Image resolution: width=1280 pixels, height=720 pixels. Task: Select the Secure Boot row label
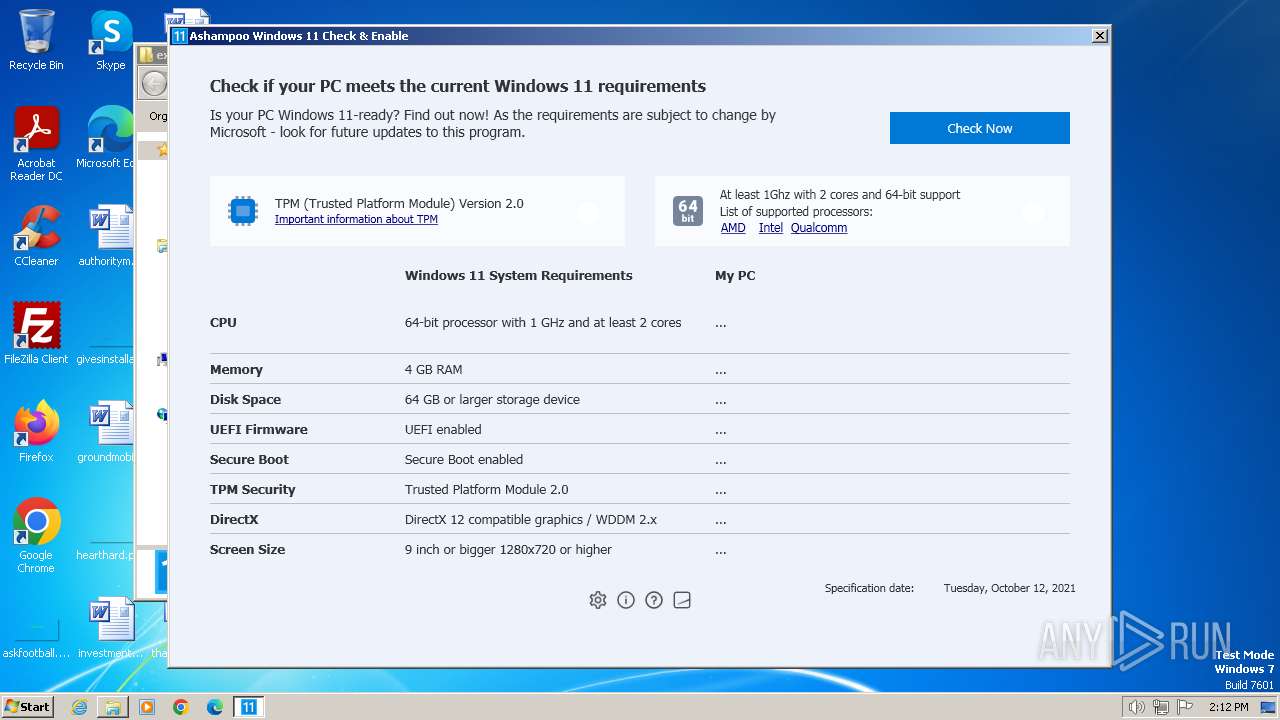[x=249, y=460]
